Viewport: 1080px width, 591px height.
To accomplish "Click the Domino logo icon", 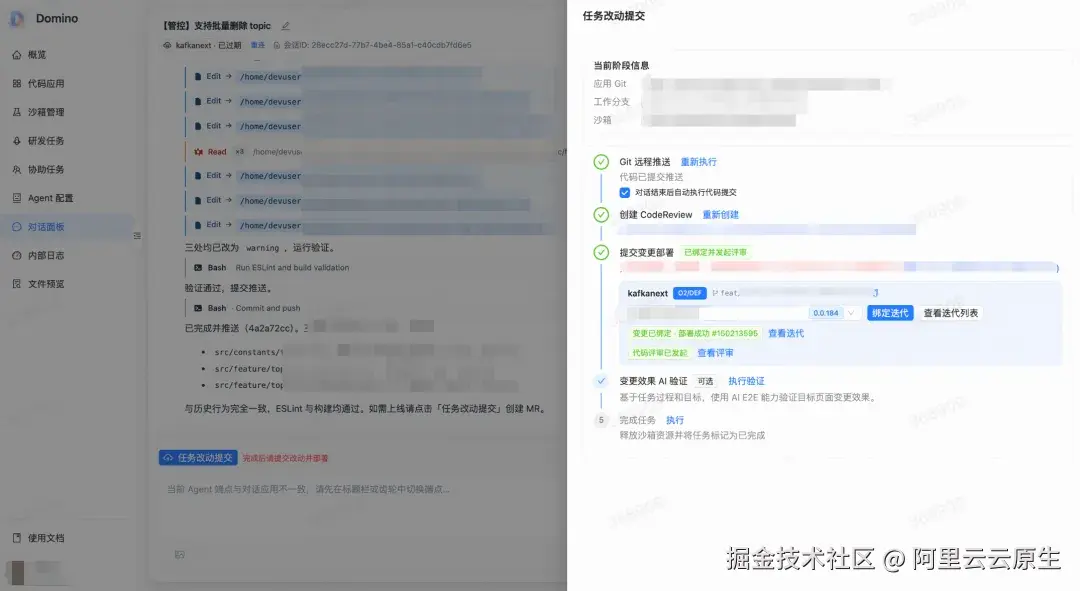I will [17, 19].
